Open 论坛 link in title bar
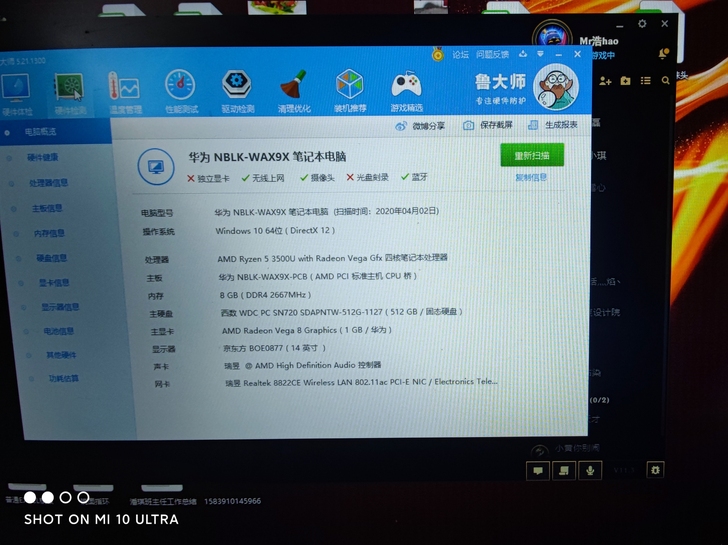This screenshot has height=545, width=728. coord(460,54)
